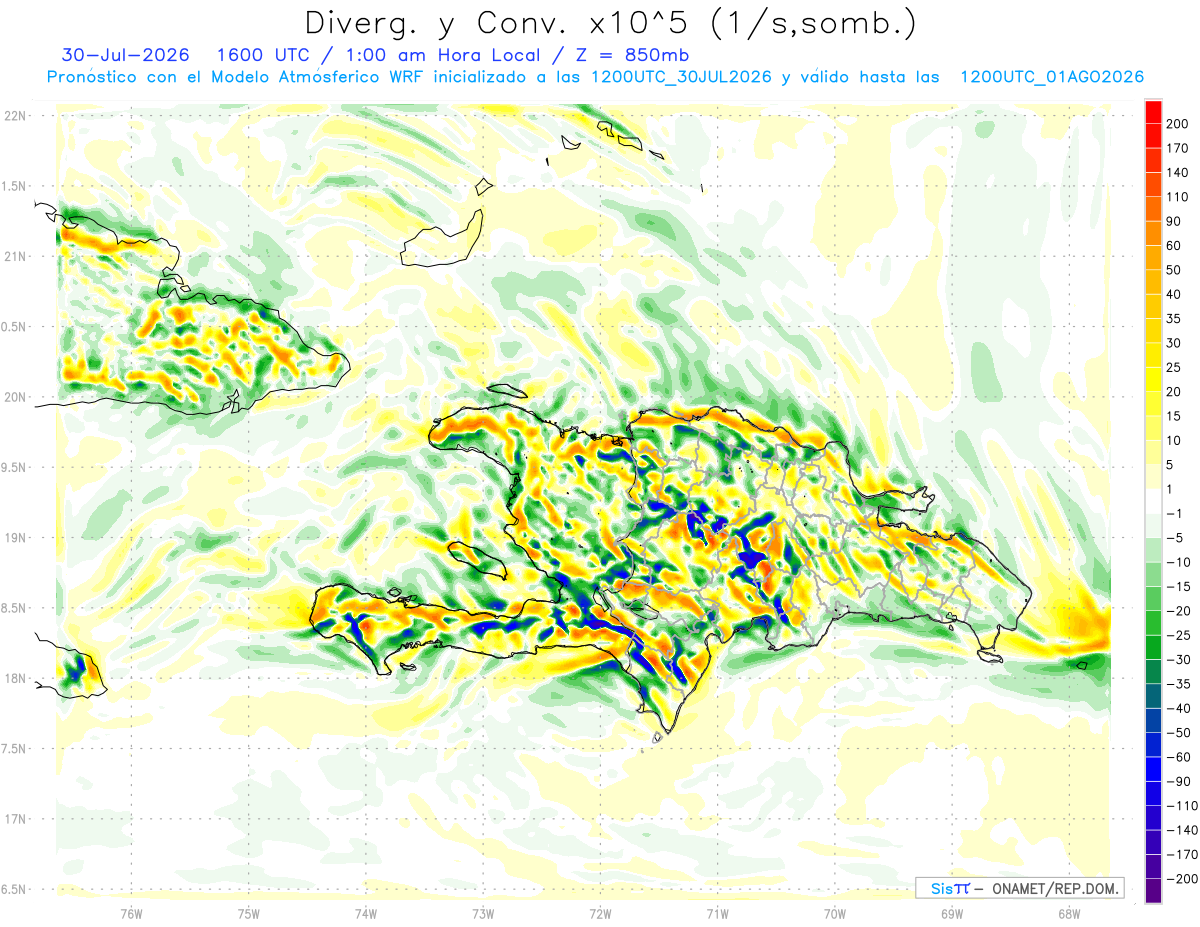Image resolution: width=1200 pixels, height=927 pixels.
Task: Click the '71W' longitude axis label
Action: click(x=717, y=913)
